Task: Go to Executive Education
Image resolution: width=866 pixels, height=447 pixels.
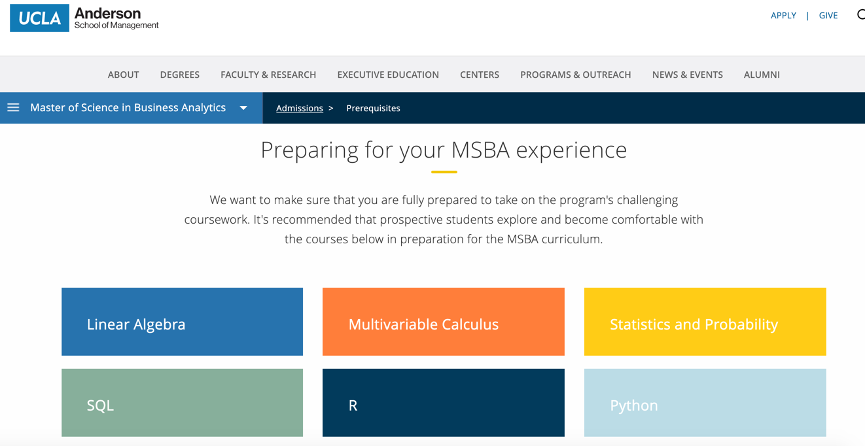Action: pos(388,75)
